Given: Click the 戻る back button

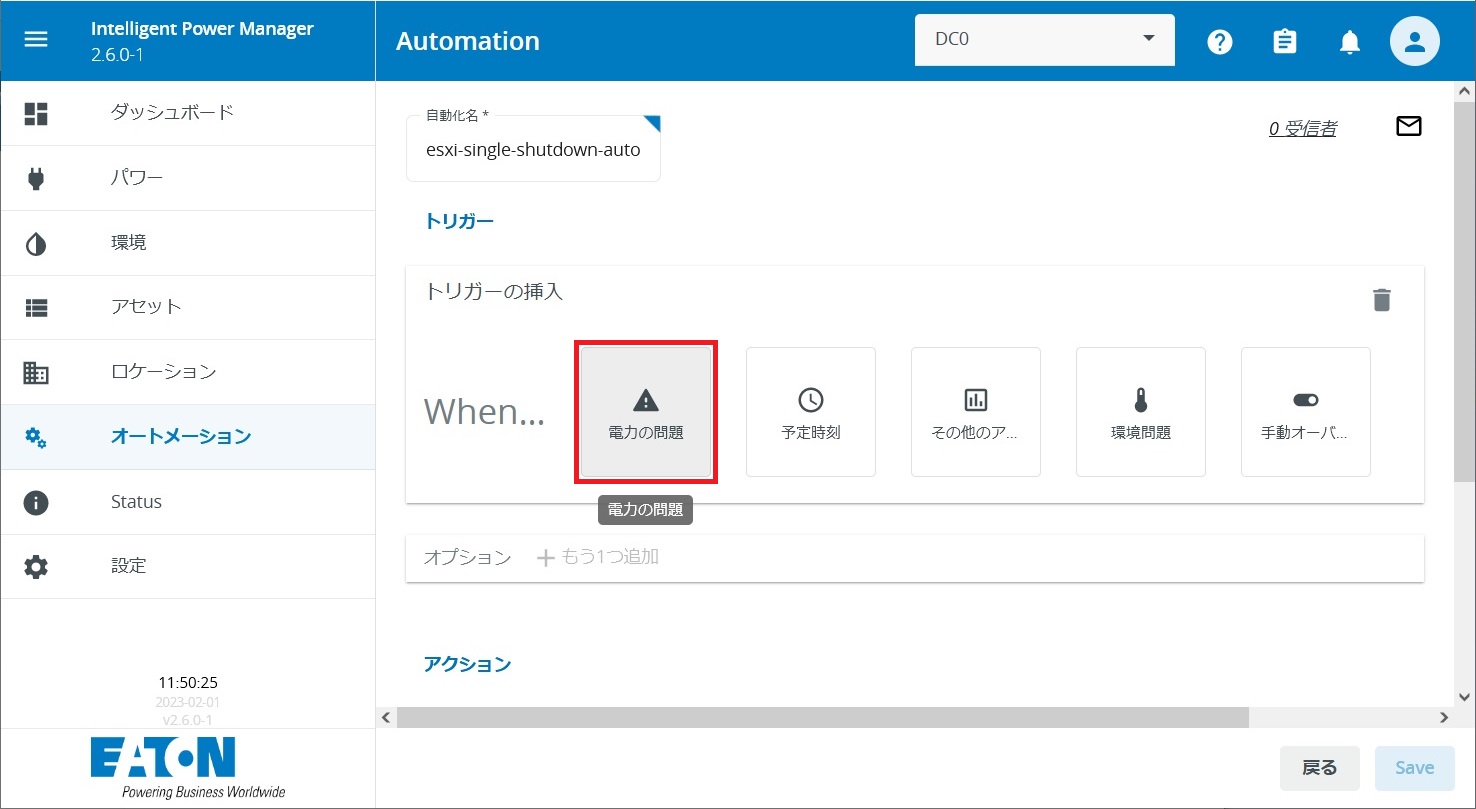Looking at the screenshot, I should pyautogui.click(x=1319, y=768).
